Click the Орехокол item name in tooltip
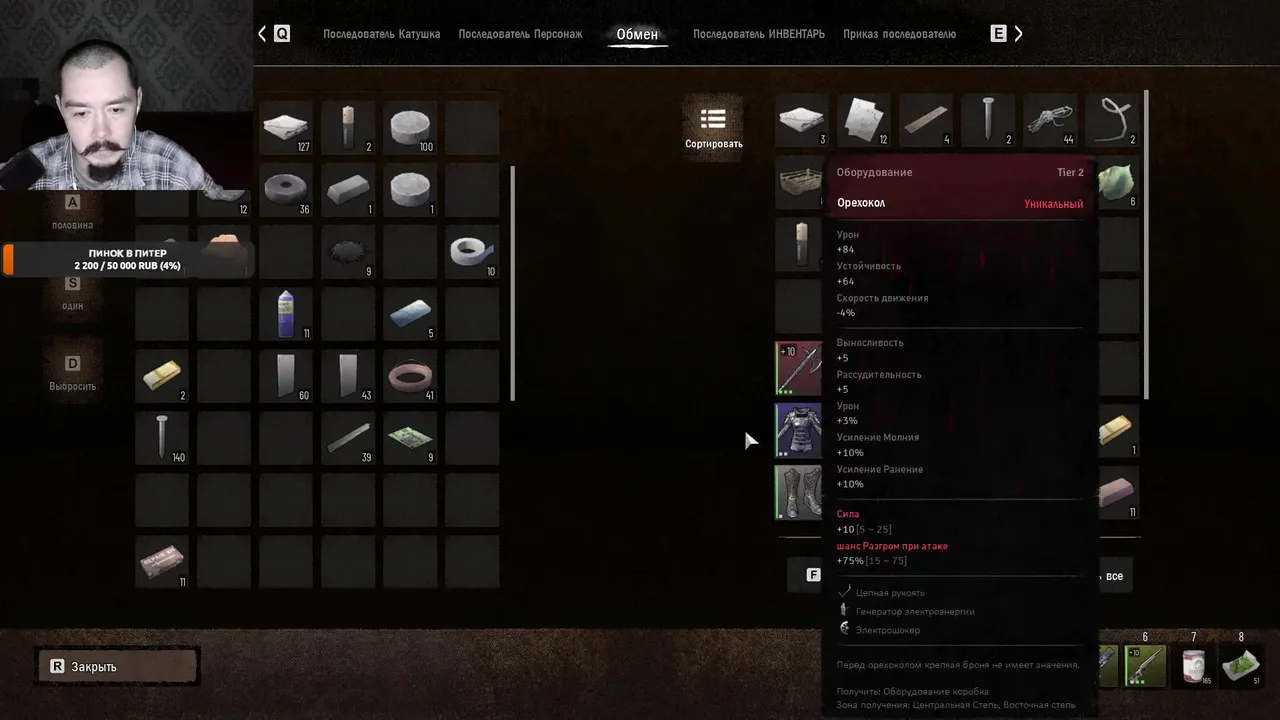The height and width of the screenshot is (720, 1280). (x=861, y=203)
